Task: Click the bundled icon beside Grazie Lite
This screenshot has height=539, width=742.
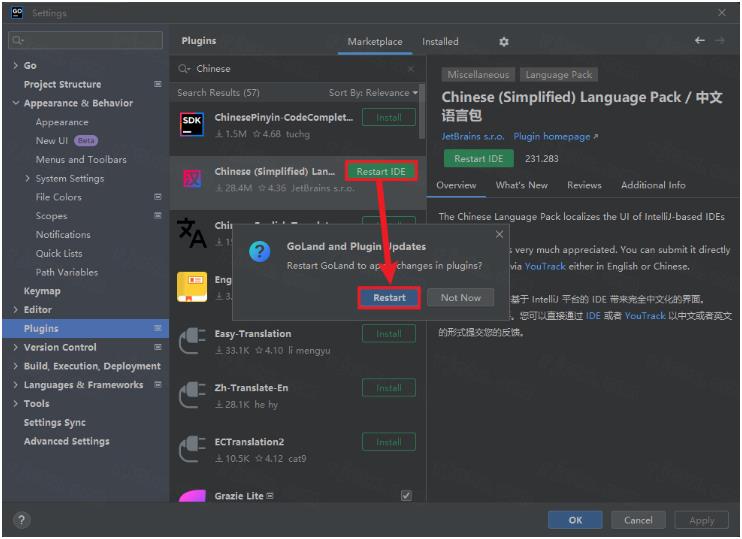Action: click(x=270, y=496)
